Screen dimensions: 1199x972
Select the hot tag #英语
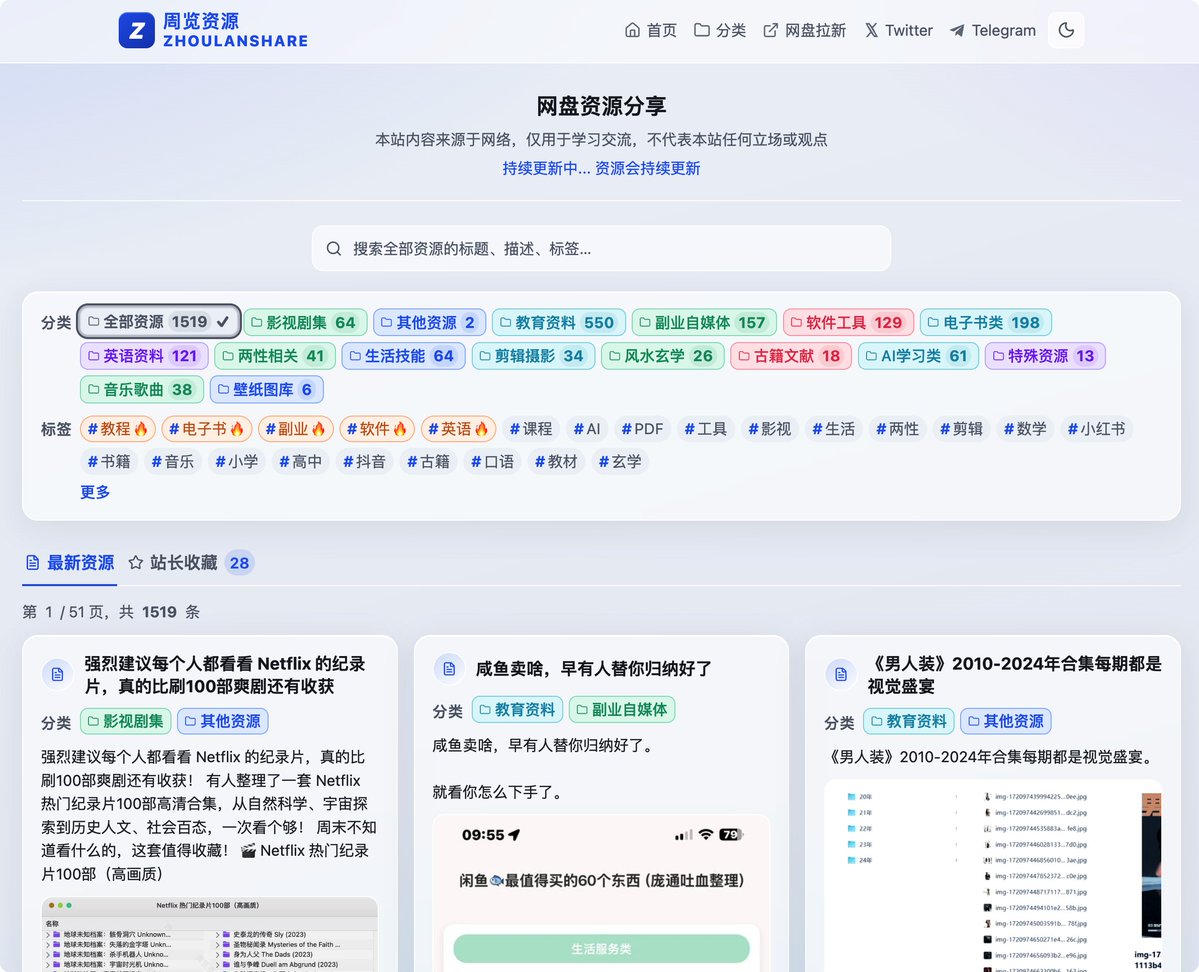pos(458,429)
